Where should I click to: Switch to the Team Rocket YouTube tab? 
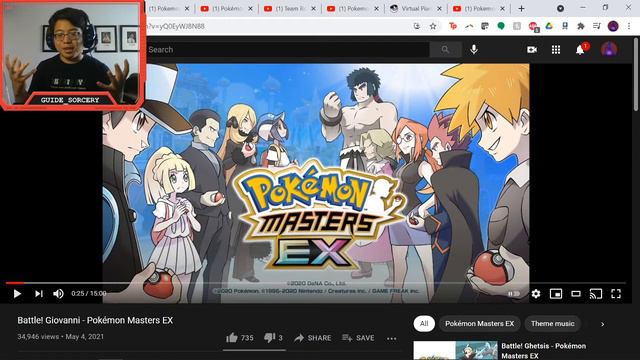tap(290, 9)
